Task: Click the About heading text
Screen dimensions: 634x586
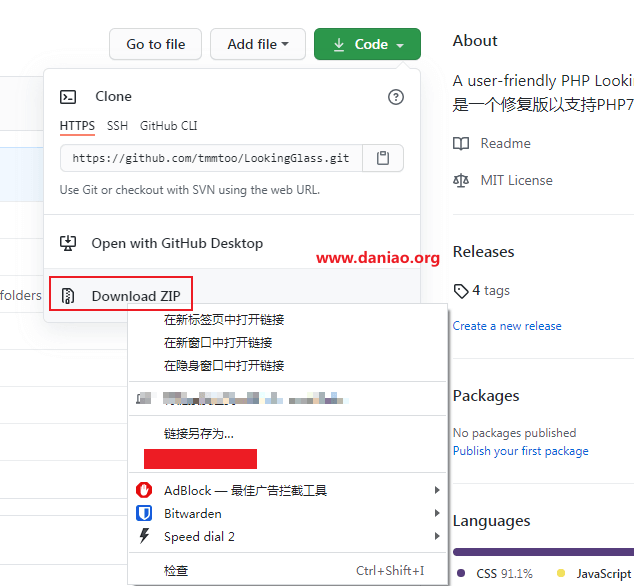Action: [x=475, y=41]
